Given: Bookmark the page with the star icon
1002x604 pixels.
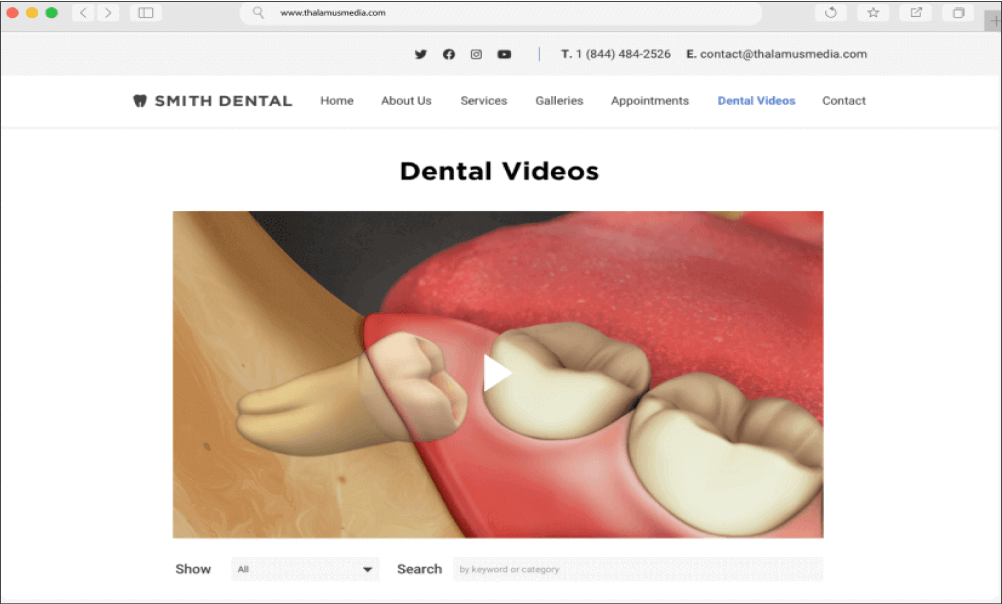Looking at the screenshot, I should 872,13.
